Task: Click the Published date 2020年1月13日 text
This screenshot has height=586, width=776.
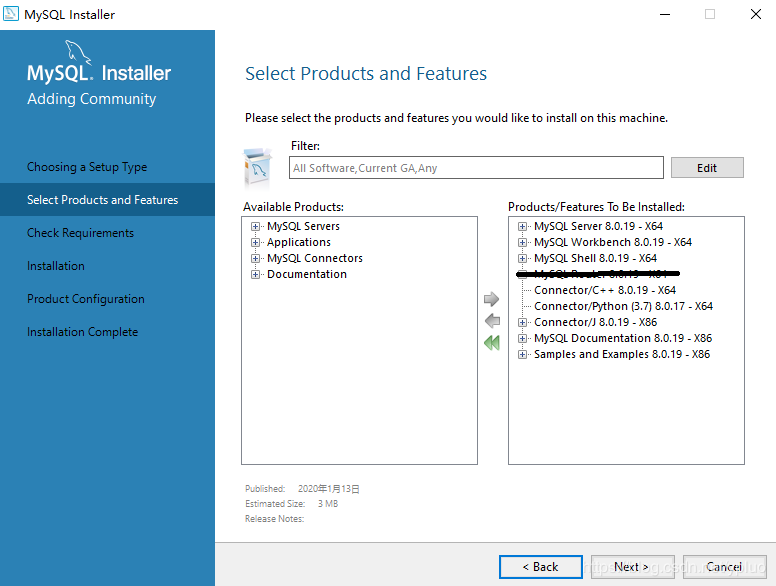Action: pos(302,489)
